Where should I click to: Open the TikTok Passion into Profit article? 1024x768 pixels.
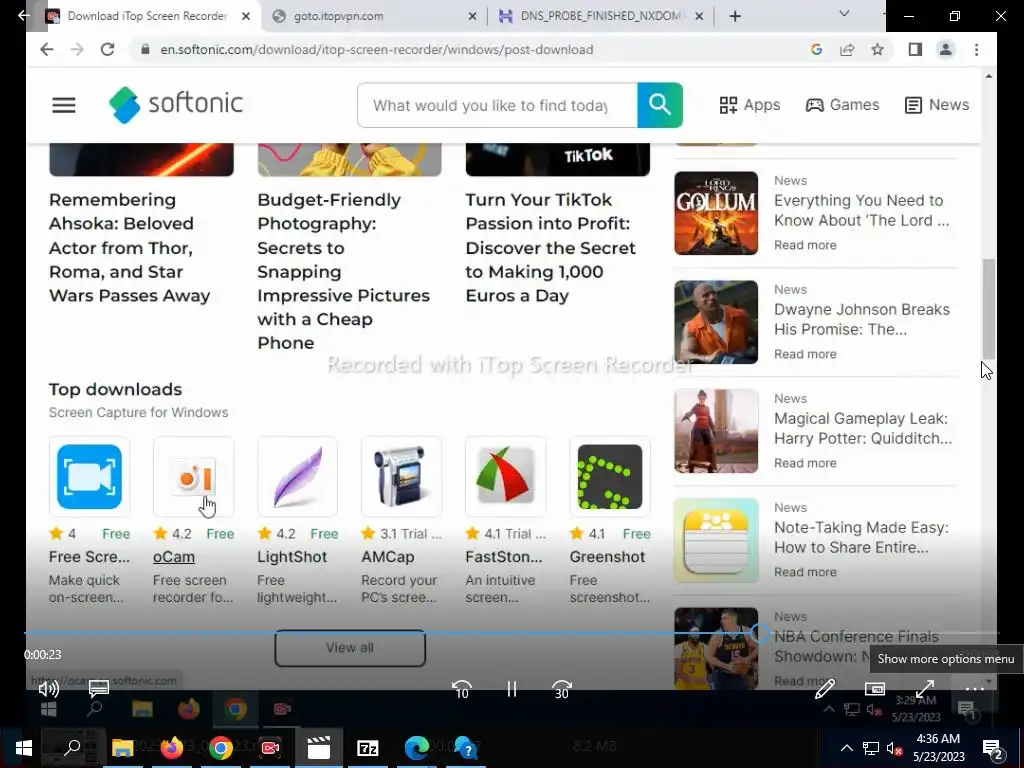tap(550, 248)
